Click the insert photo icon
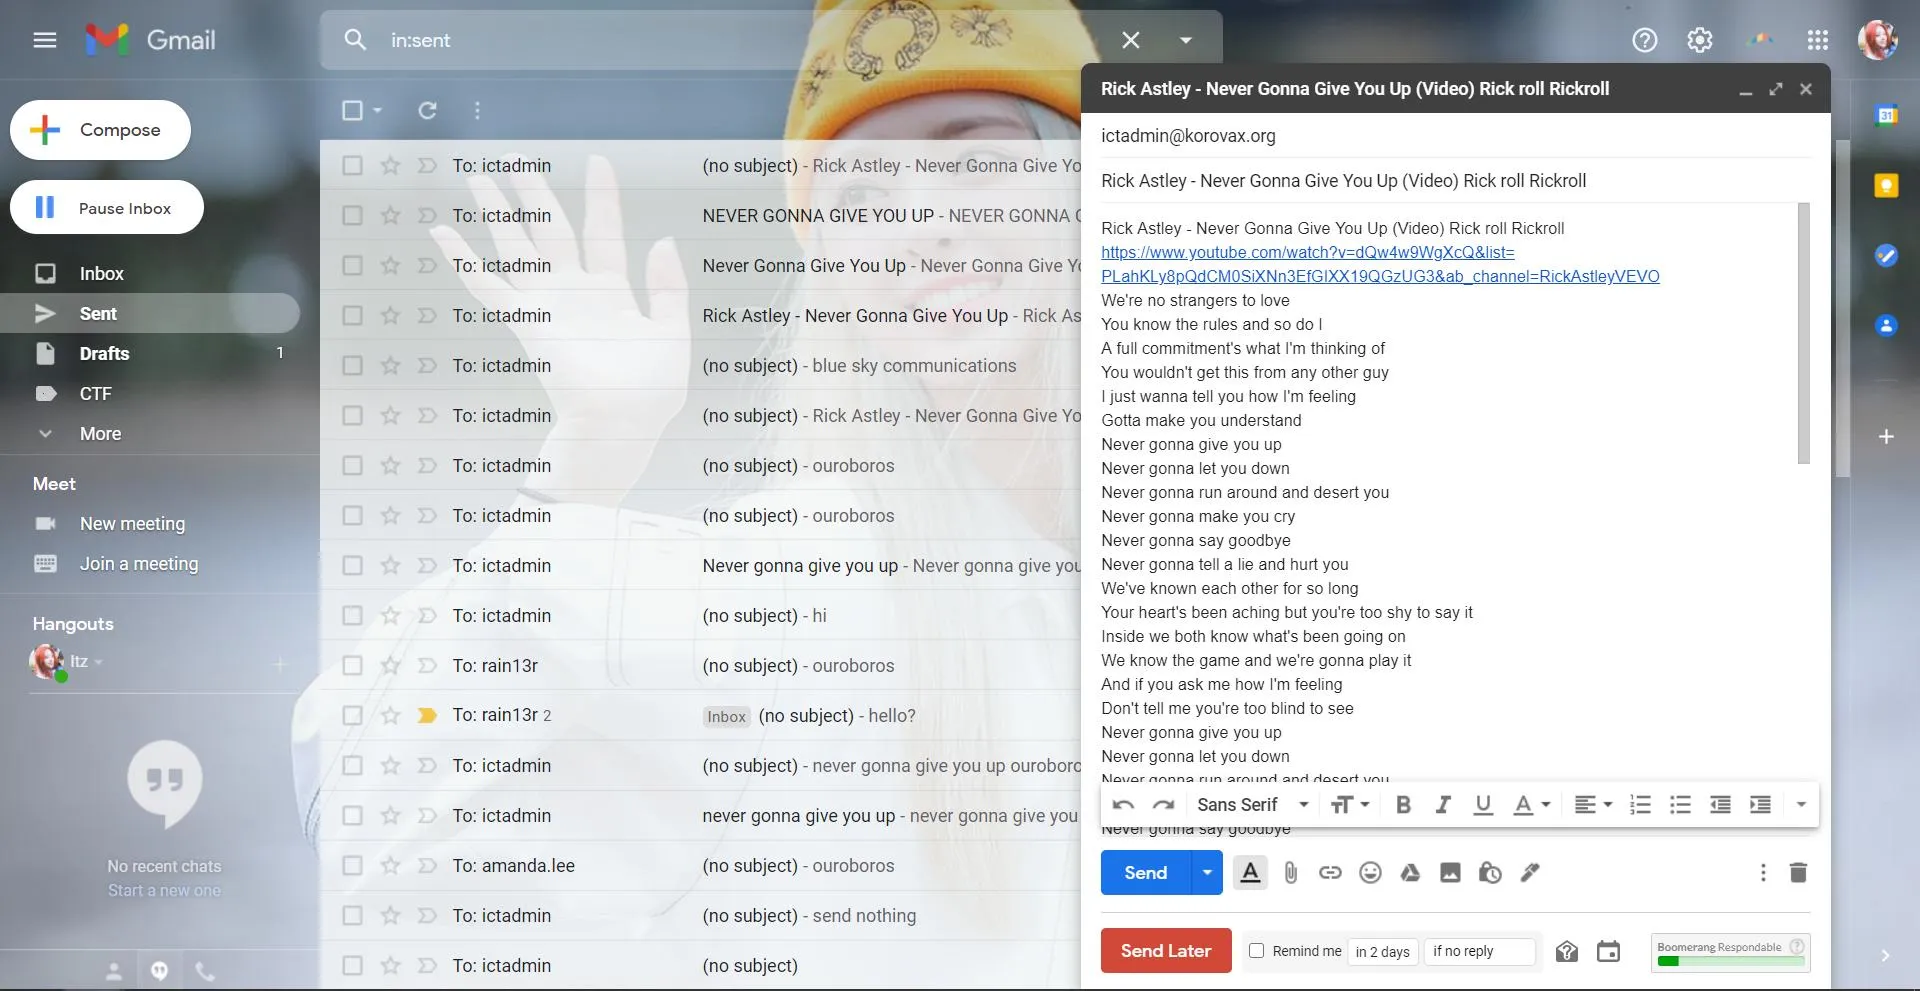1920x991 pixels. point(1450,873)
